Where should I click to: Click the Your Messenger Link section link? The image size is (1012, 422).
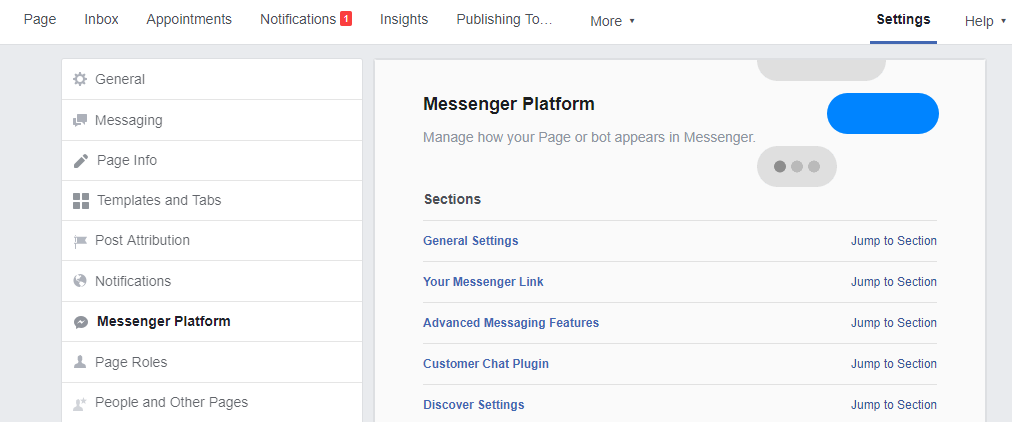(x=483, y=282)
